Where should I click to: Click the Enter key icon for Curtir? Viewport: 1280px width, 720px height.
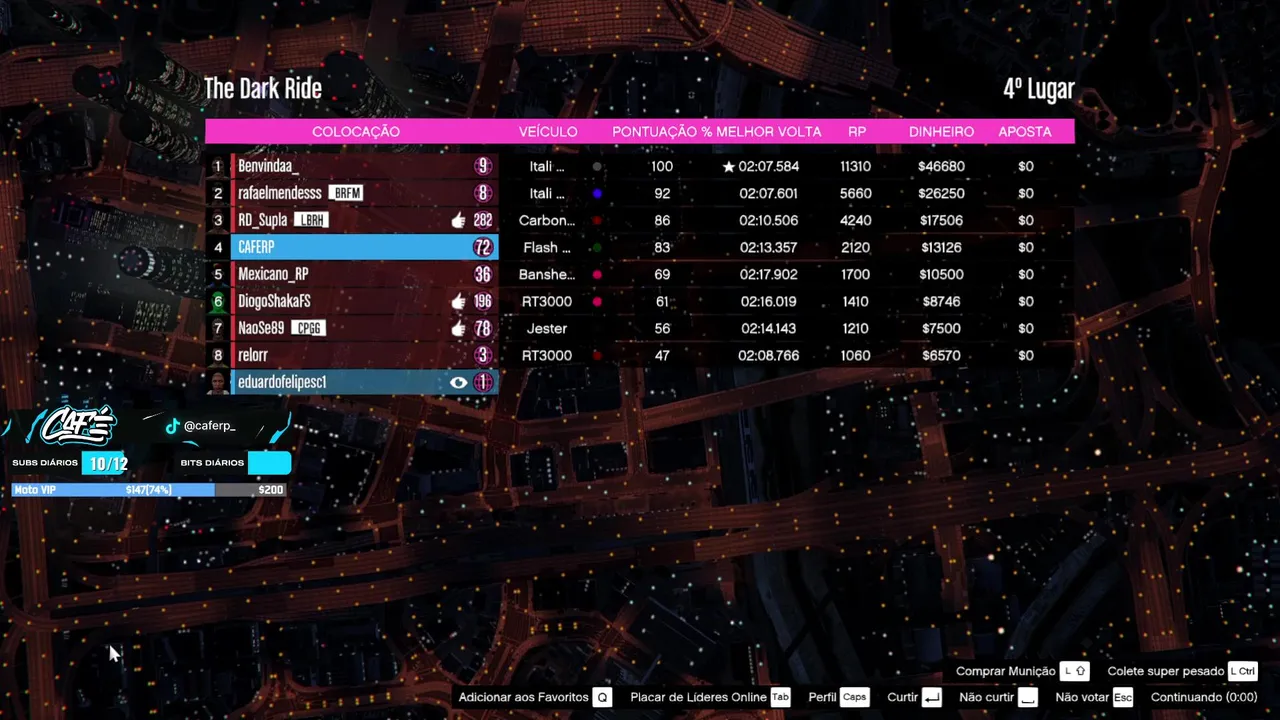point(932,697)
